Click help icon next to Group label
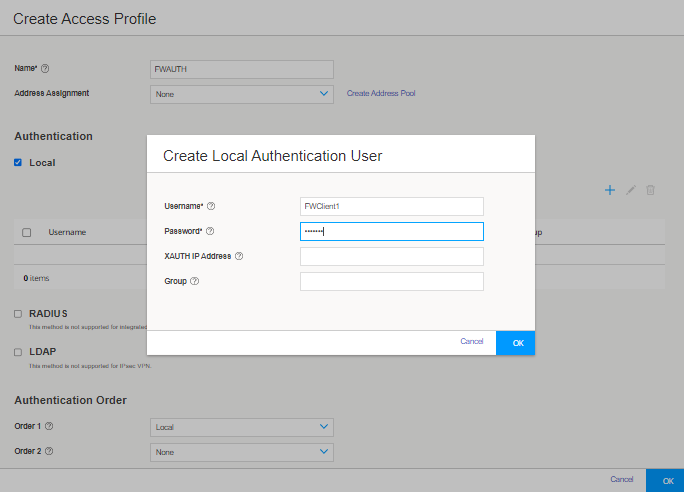Viewport: 684px width, 492px height. pos(195,281)
